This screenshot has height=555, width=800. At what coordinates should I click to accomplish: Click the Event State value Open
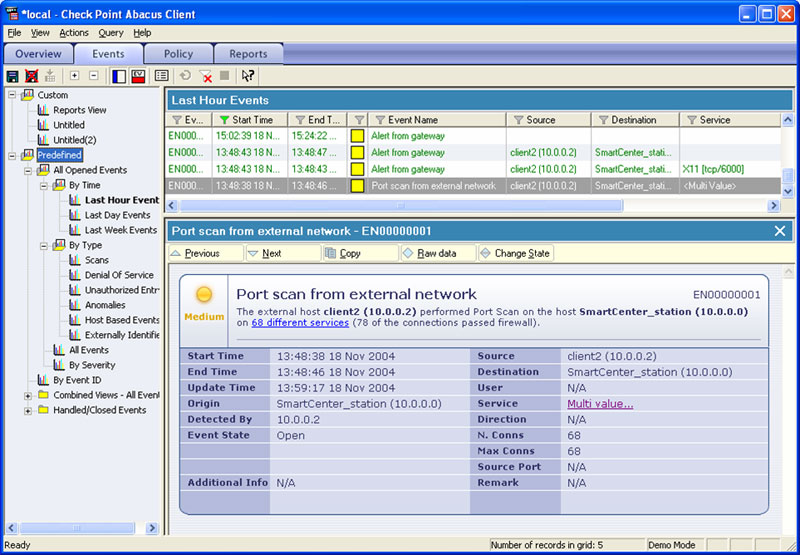click(291, 436)
